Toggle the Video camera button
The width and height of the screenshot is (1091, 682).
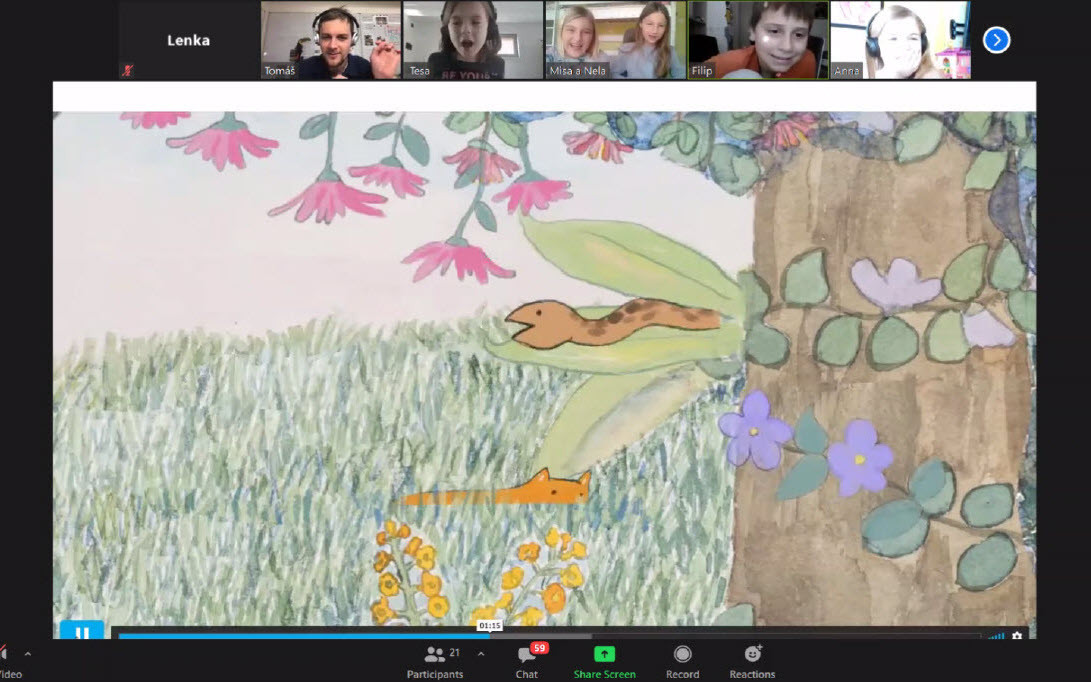8,662
